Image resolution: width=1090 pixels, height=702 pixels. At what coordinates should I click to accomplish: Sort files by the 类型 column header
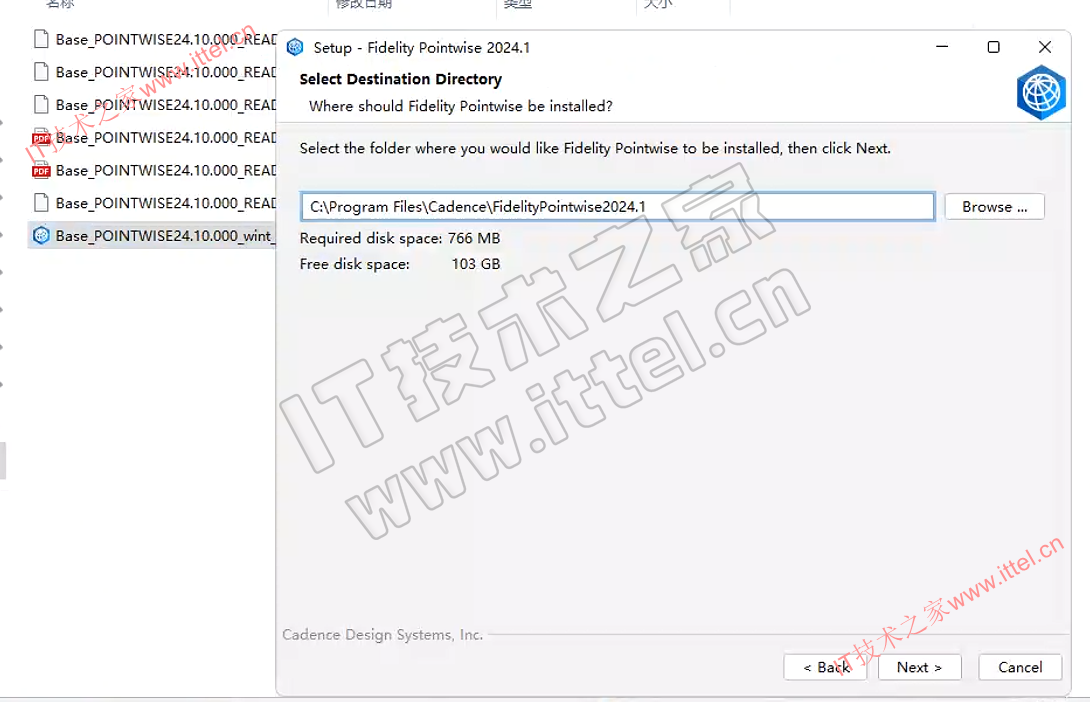pos(517,5)
